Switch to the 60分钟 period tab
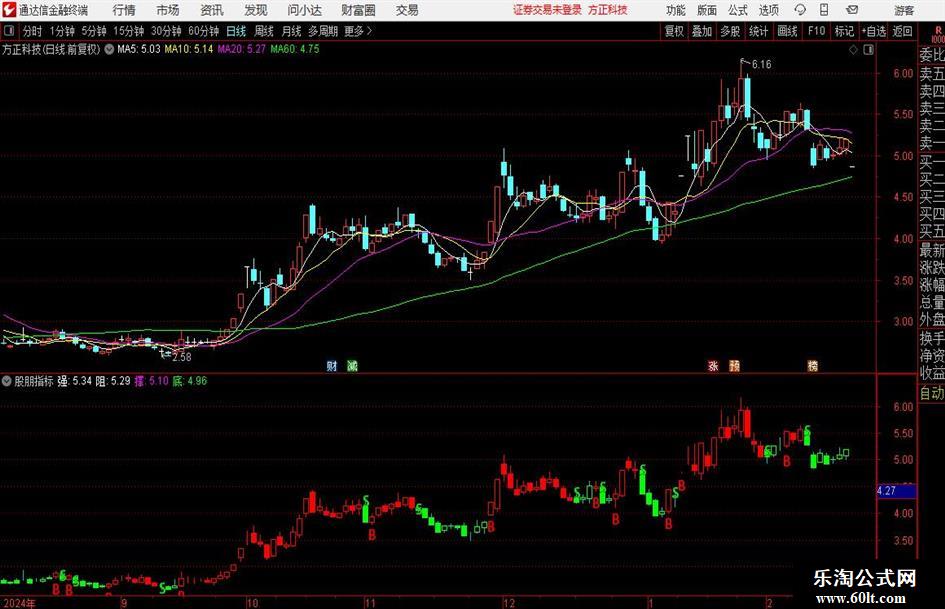 click(203, 31)
